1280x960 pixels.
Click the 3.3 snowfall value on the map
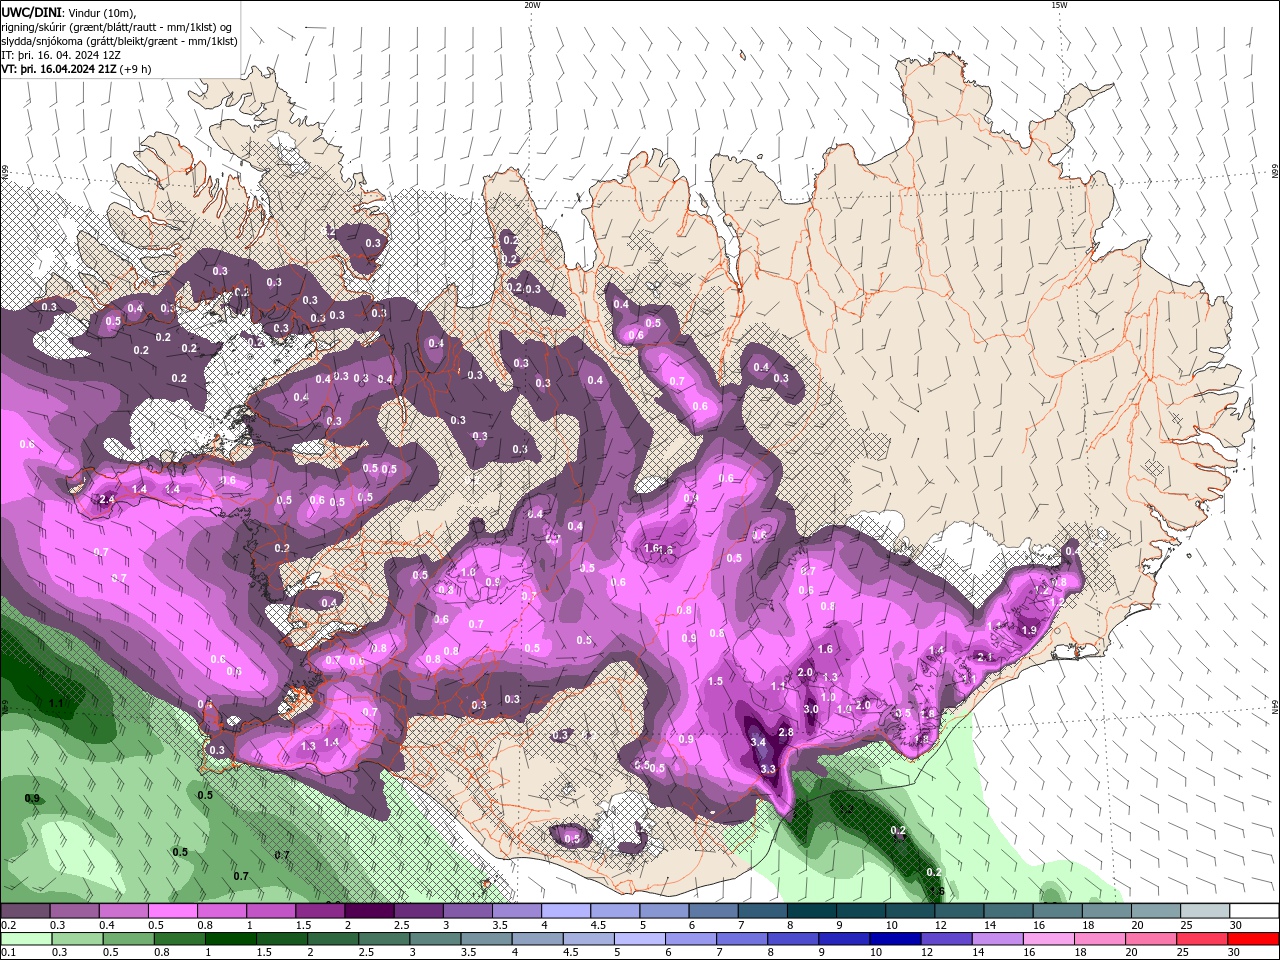tap(768, 769)
